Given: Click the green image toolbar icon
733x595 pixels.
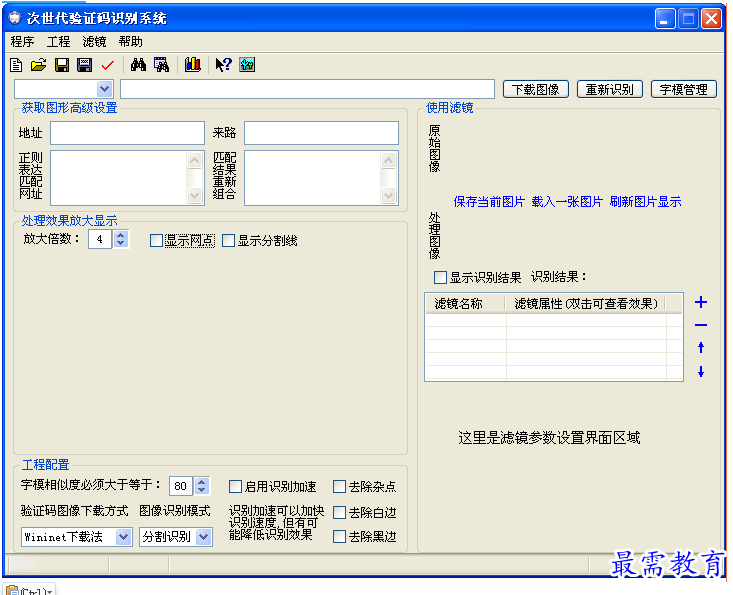Looking at the screenshot, I should click(247, 65).
